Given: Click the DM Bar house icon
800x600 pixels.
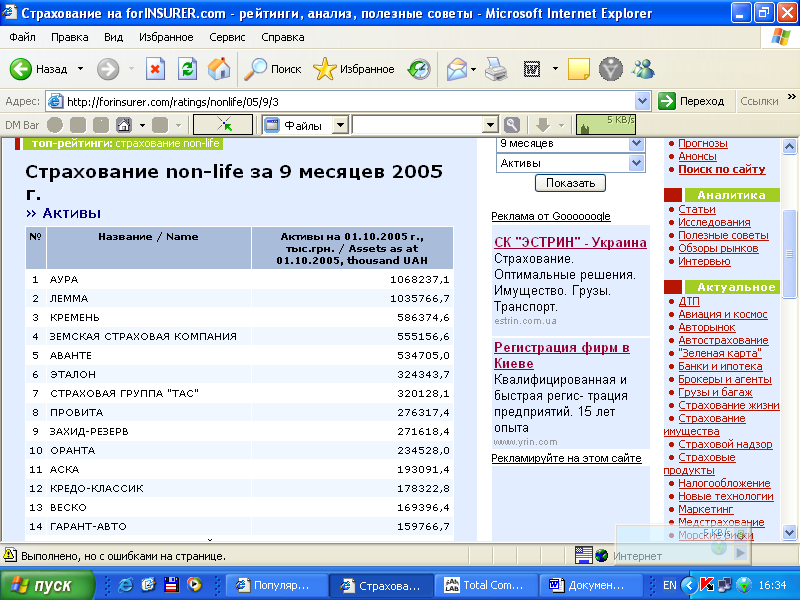Looking at the screenshot, I should tap(124, 124).
